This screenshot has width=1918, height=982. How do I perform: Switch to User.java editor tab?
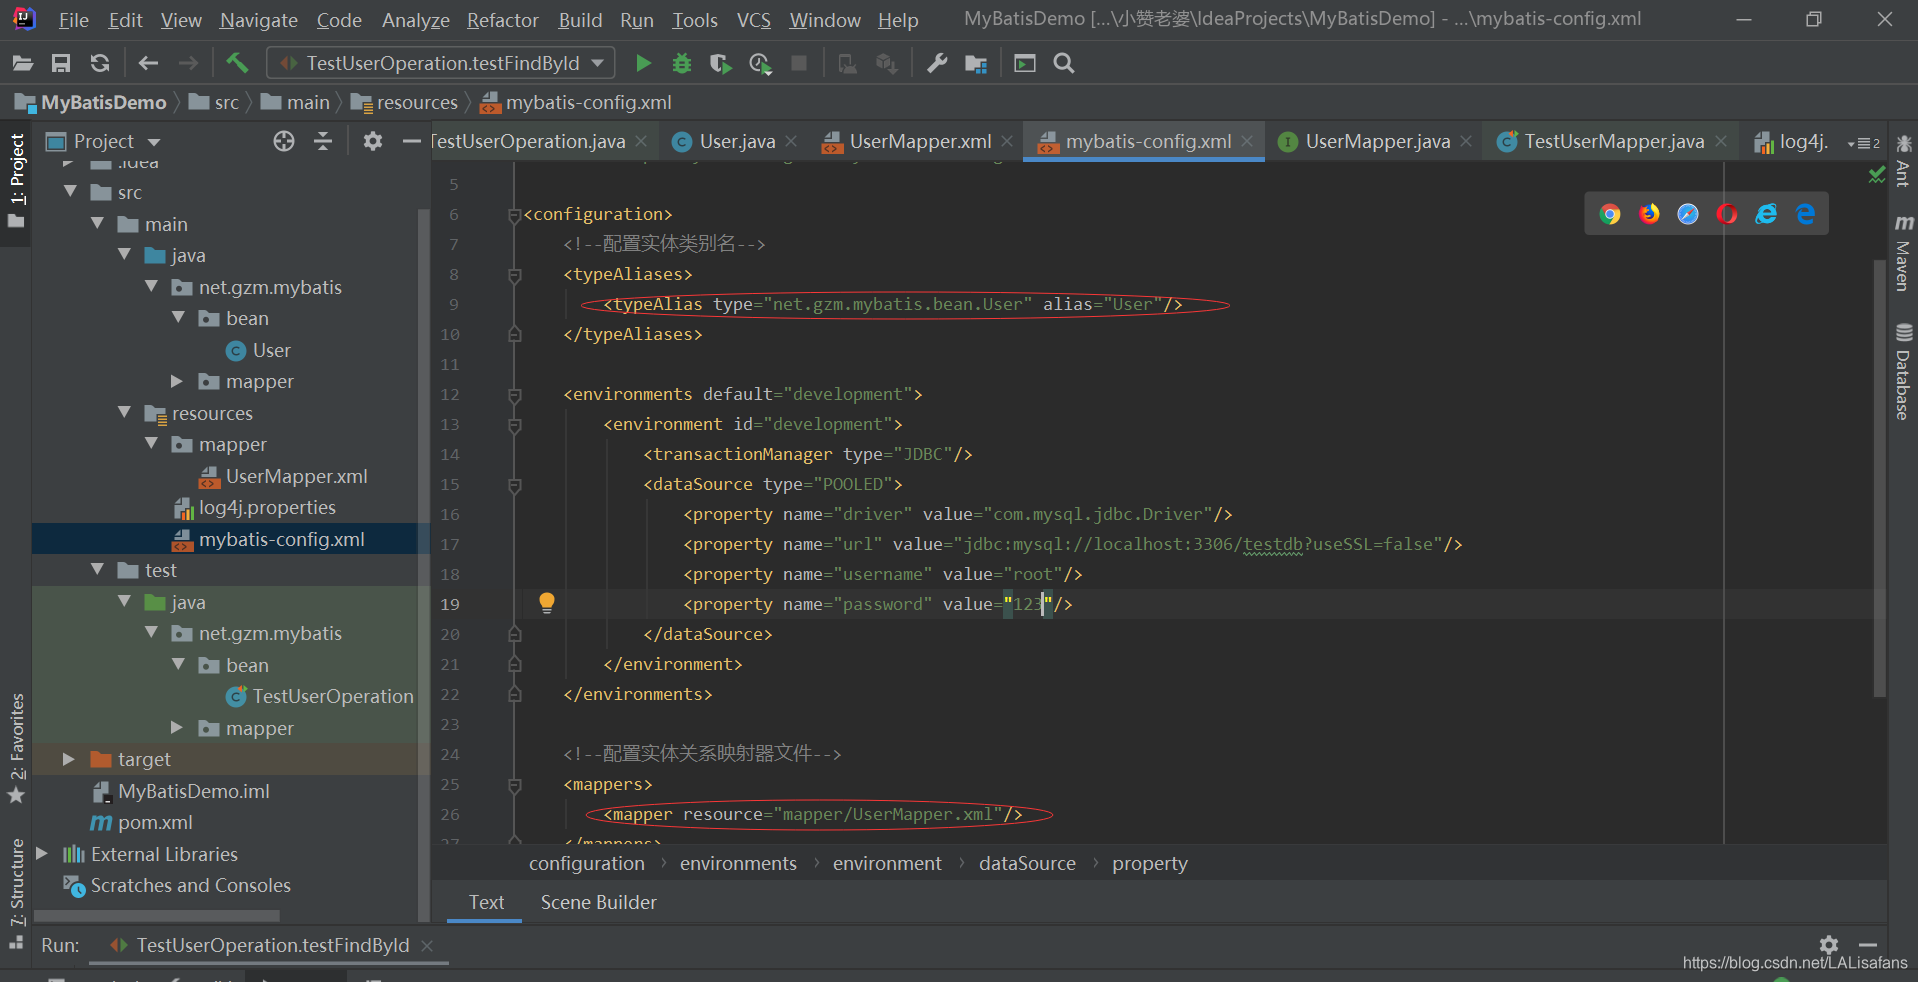(737, 142)
